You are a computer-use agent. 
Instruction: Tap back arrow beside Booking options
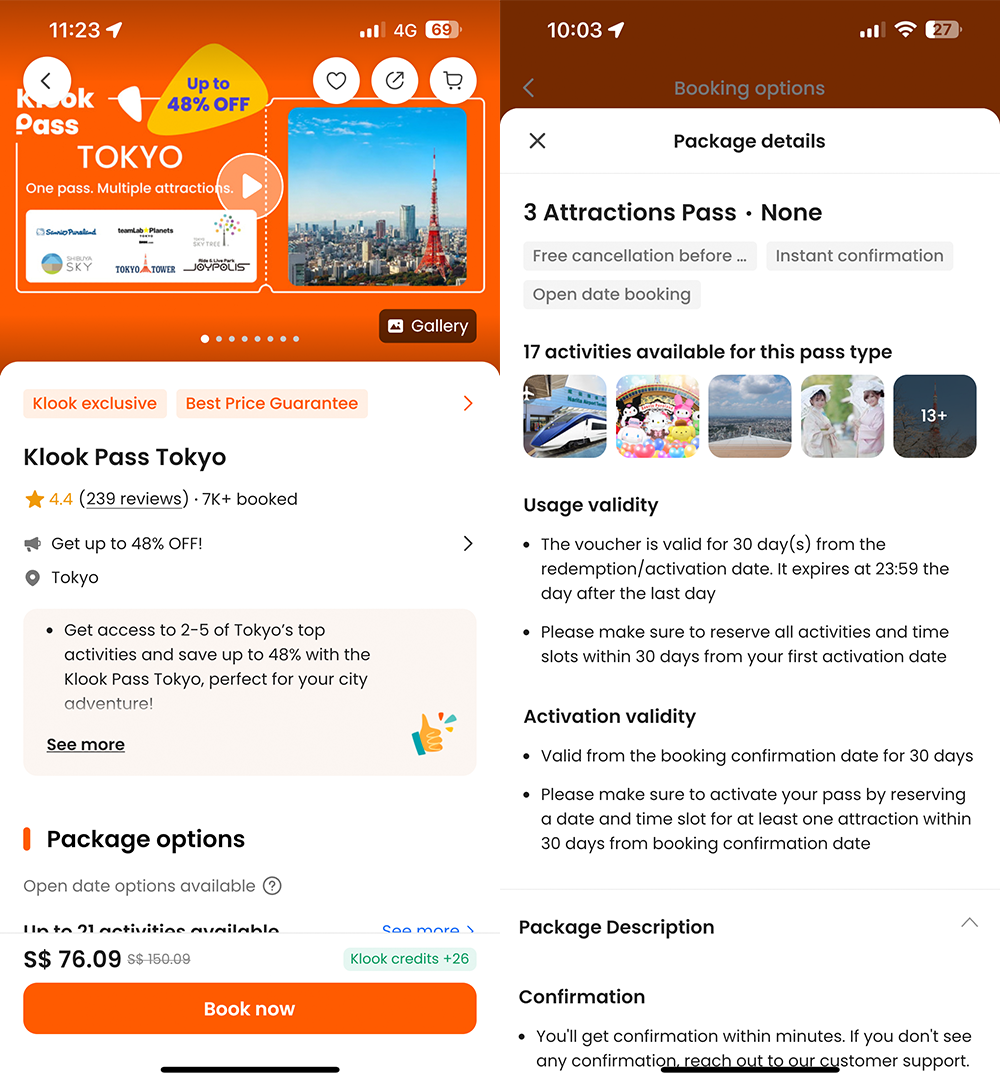pos(529,88)
